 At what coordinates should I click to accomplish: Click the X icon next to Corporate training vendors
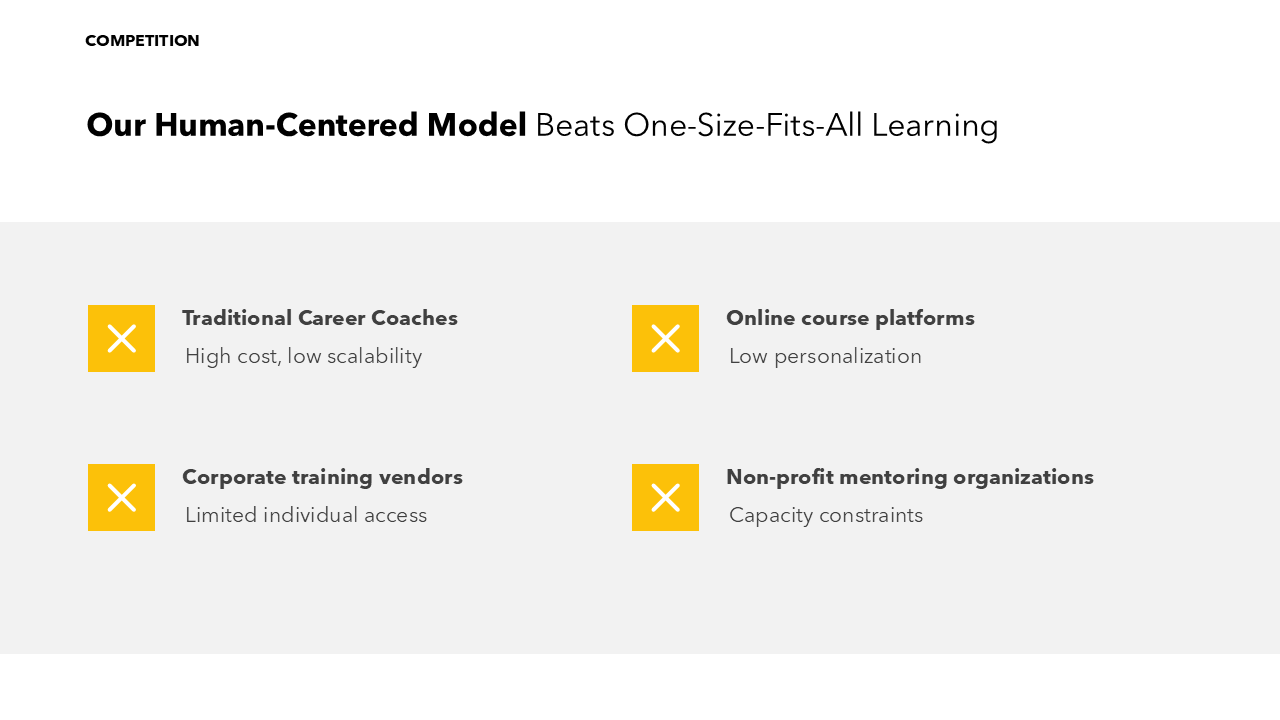[121, 497]
